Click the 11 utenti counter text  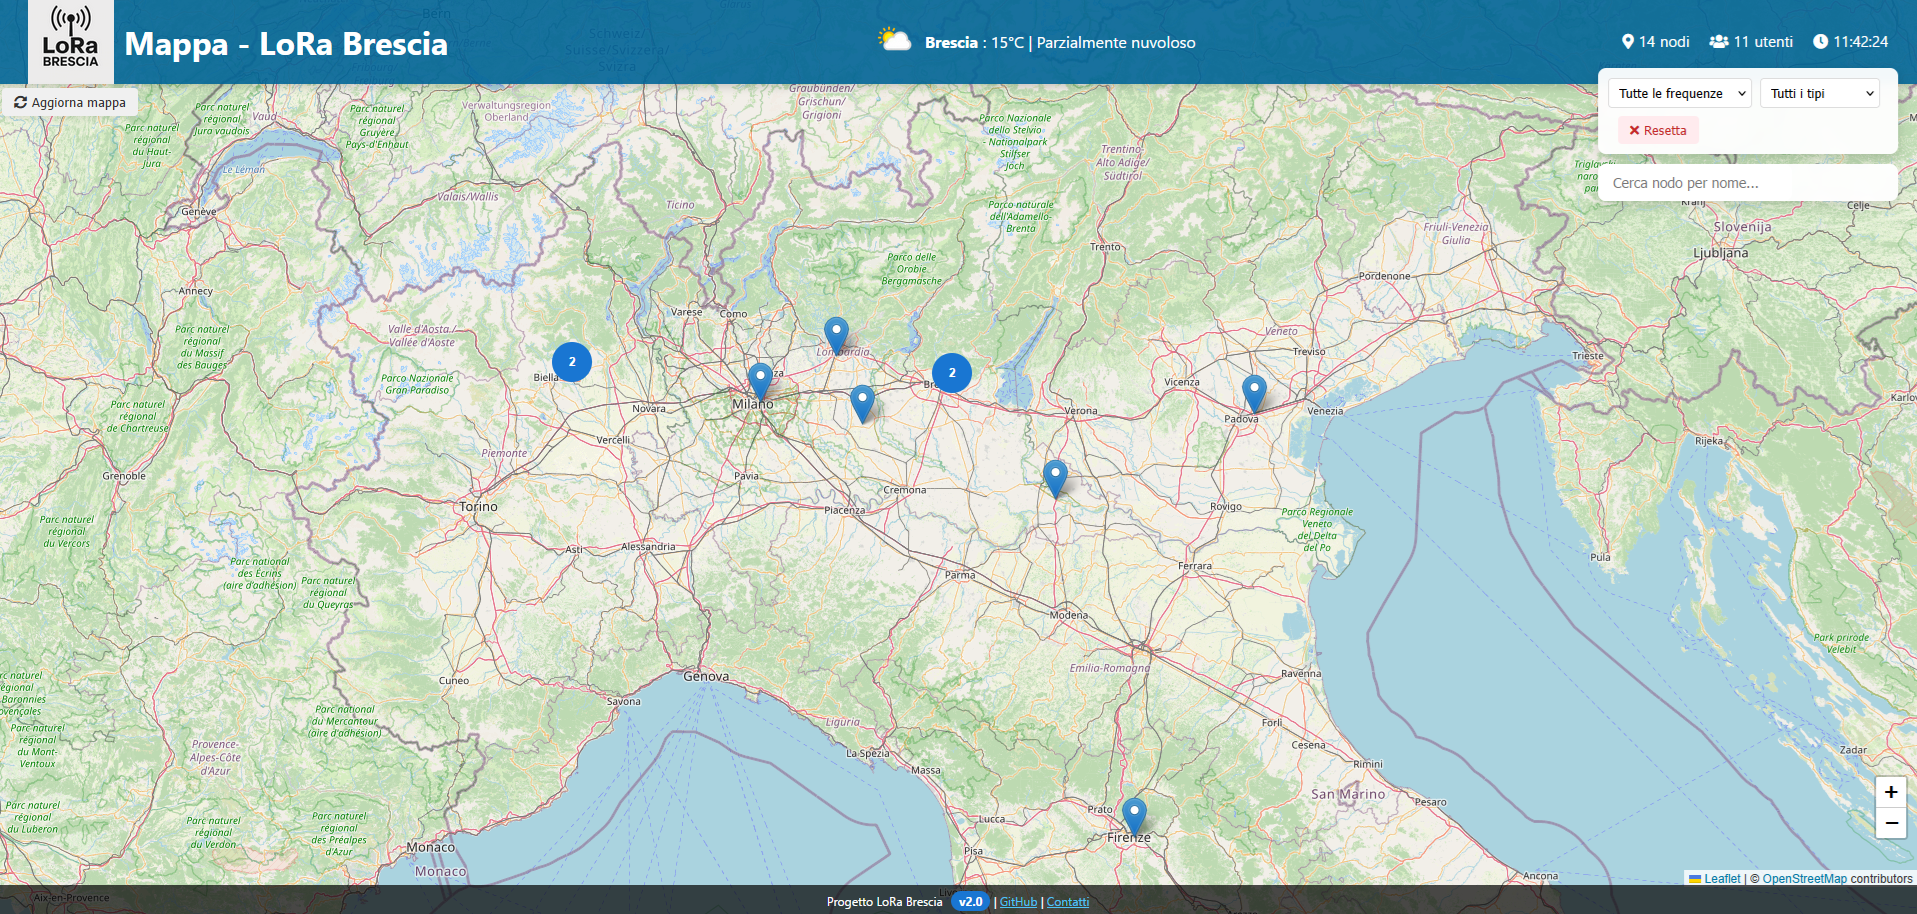pos(1763,42)
